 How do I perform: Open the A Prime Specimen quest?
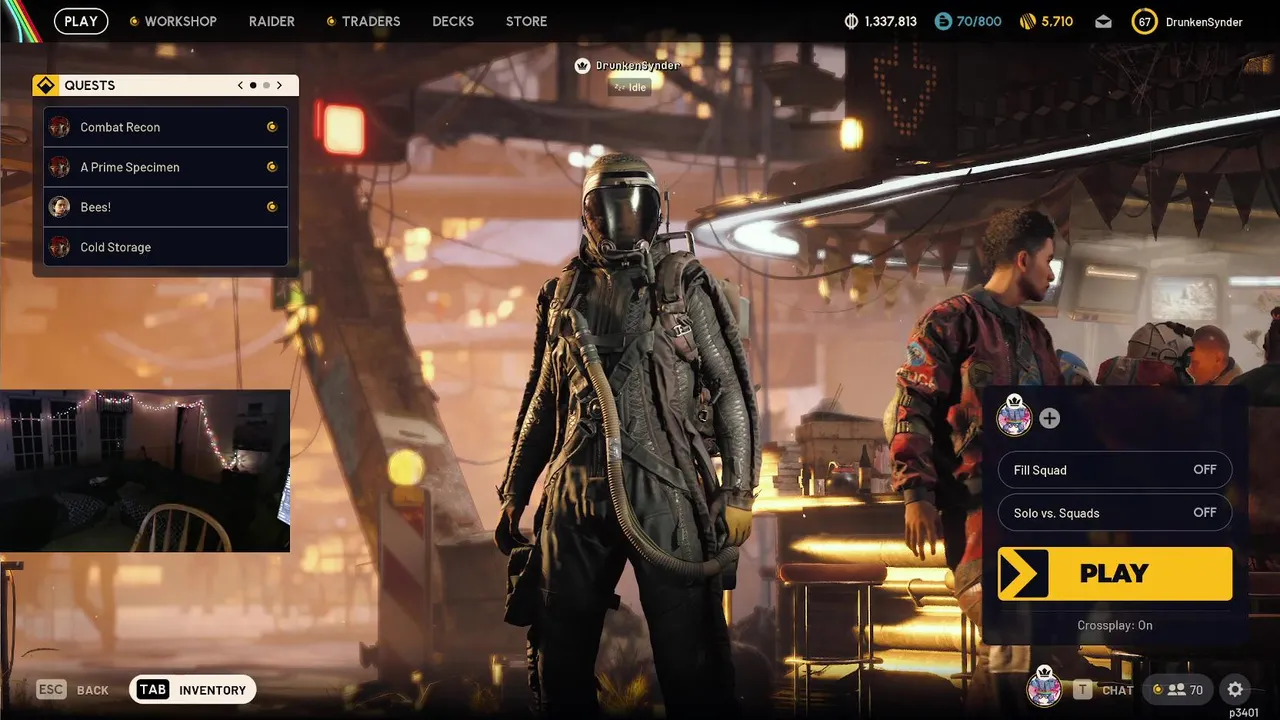pos(166,167)
